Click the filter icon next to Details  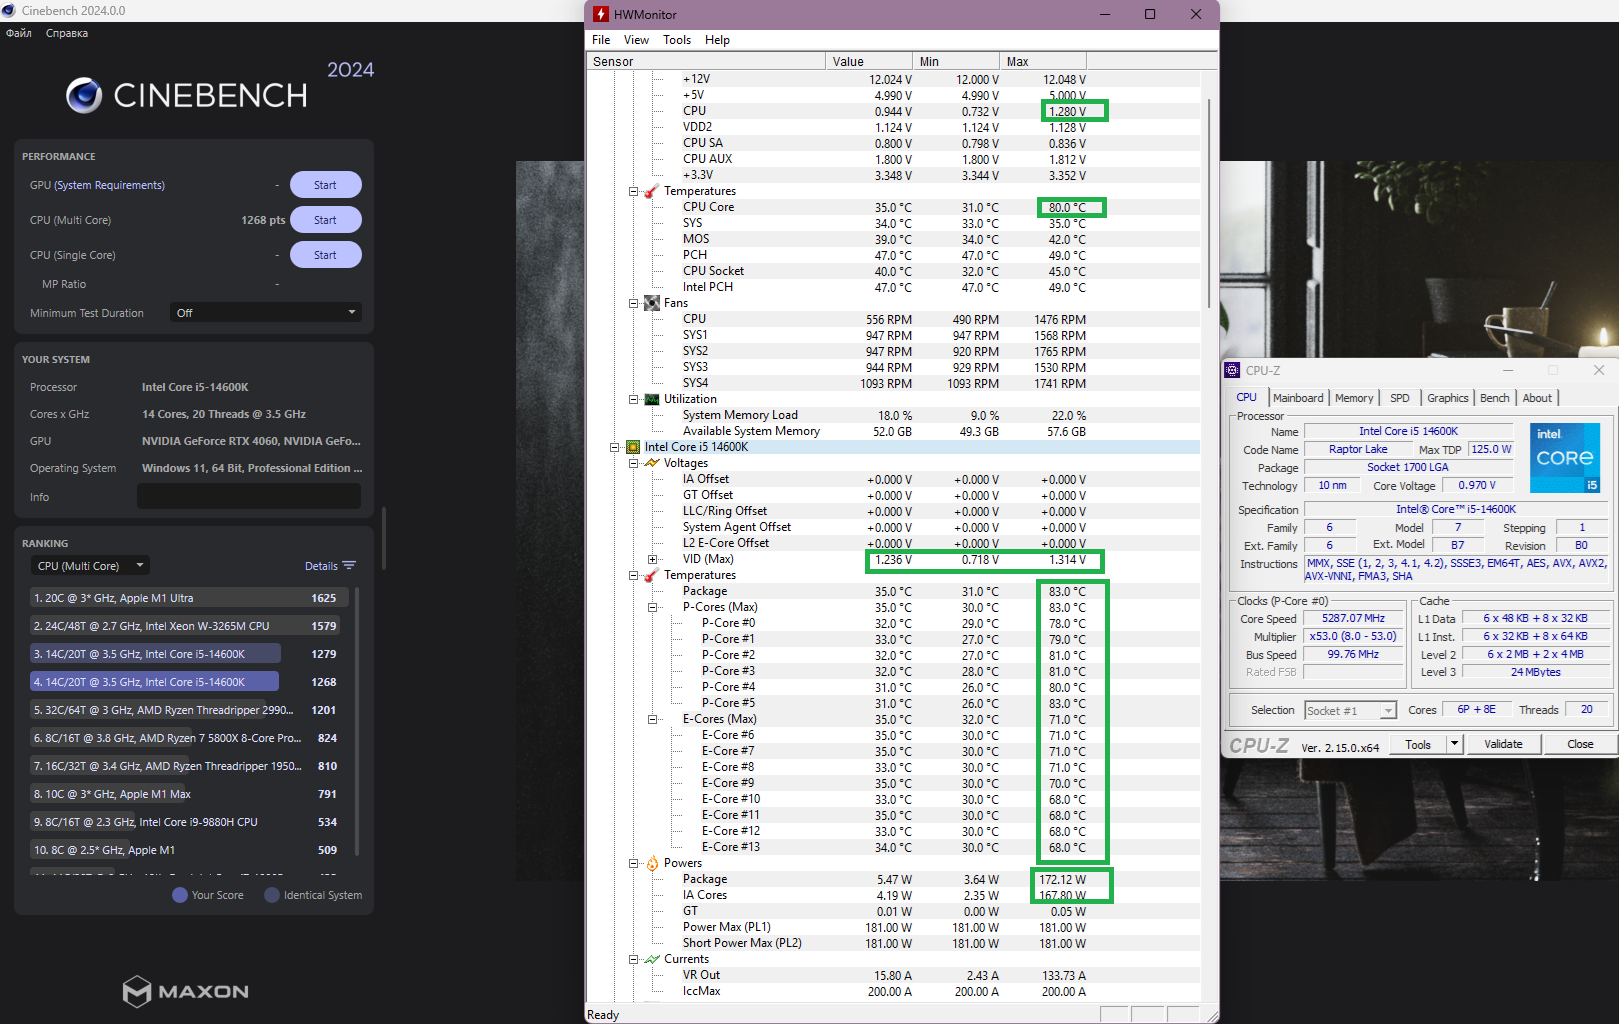point(349,566)
